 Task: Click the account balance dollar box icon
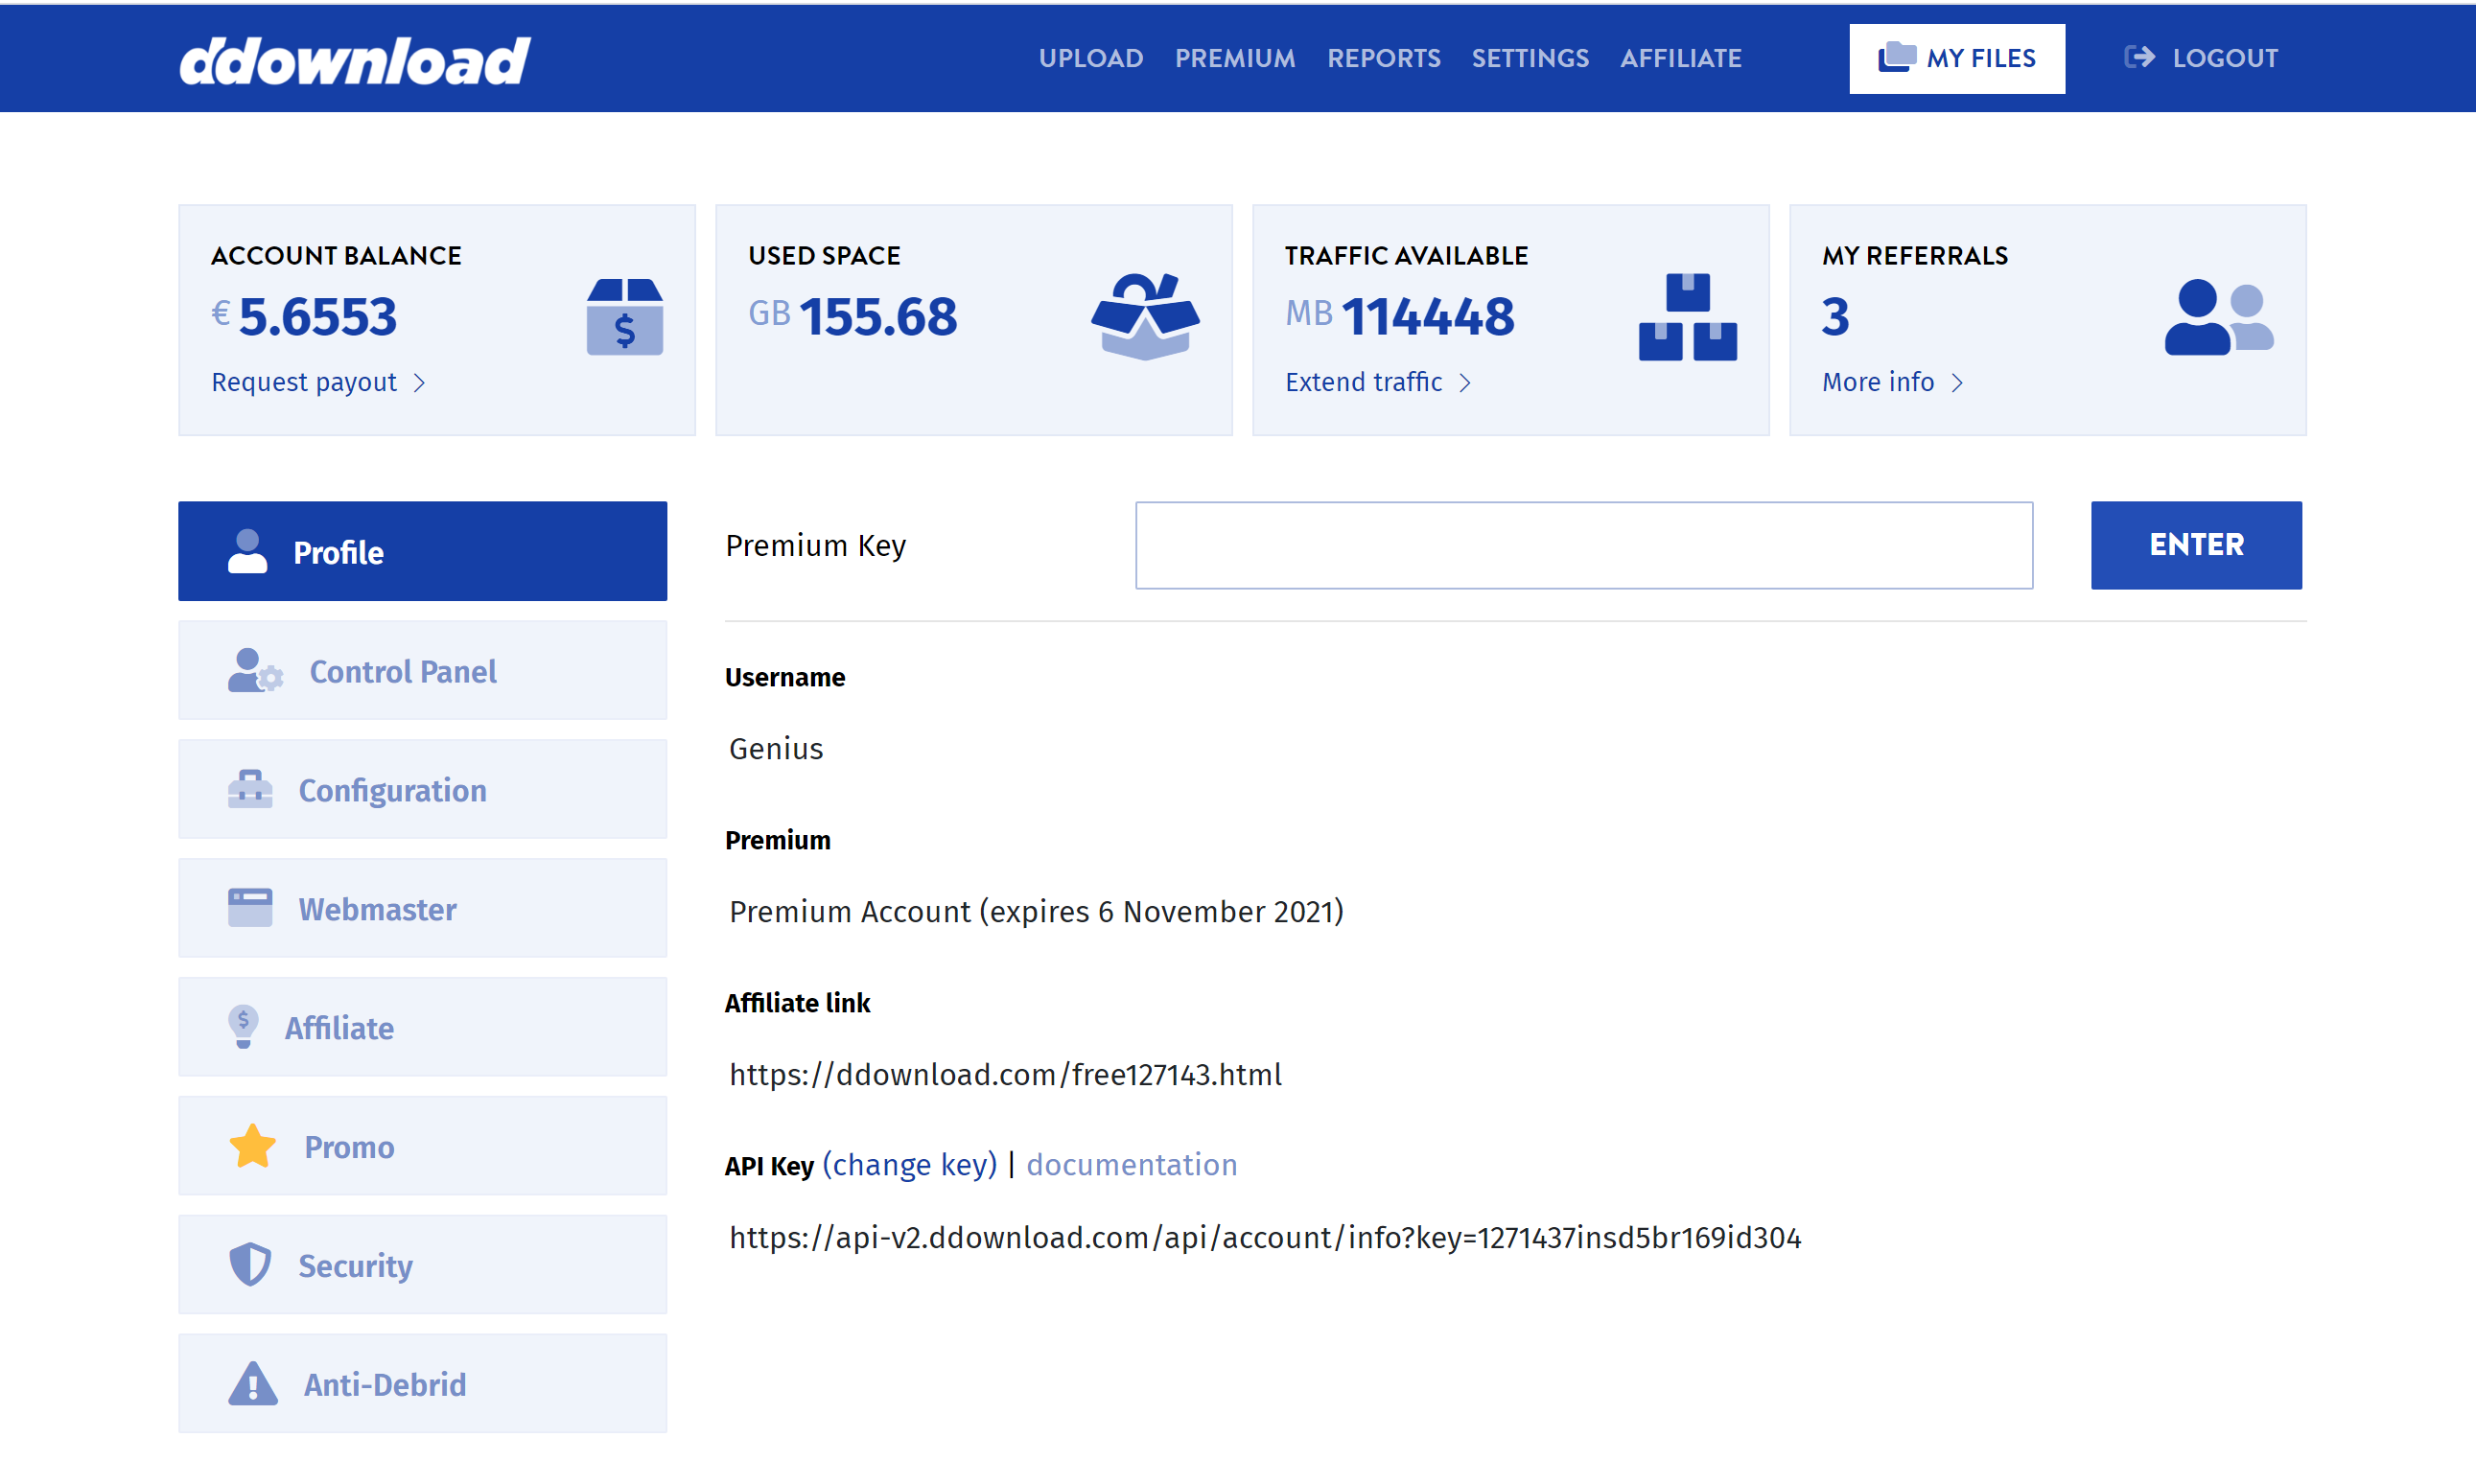(x=624, y=316)
